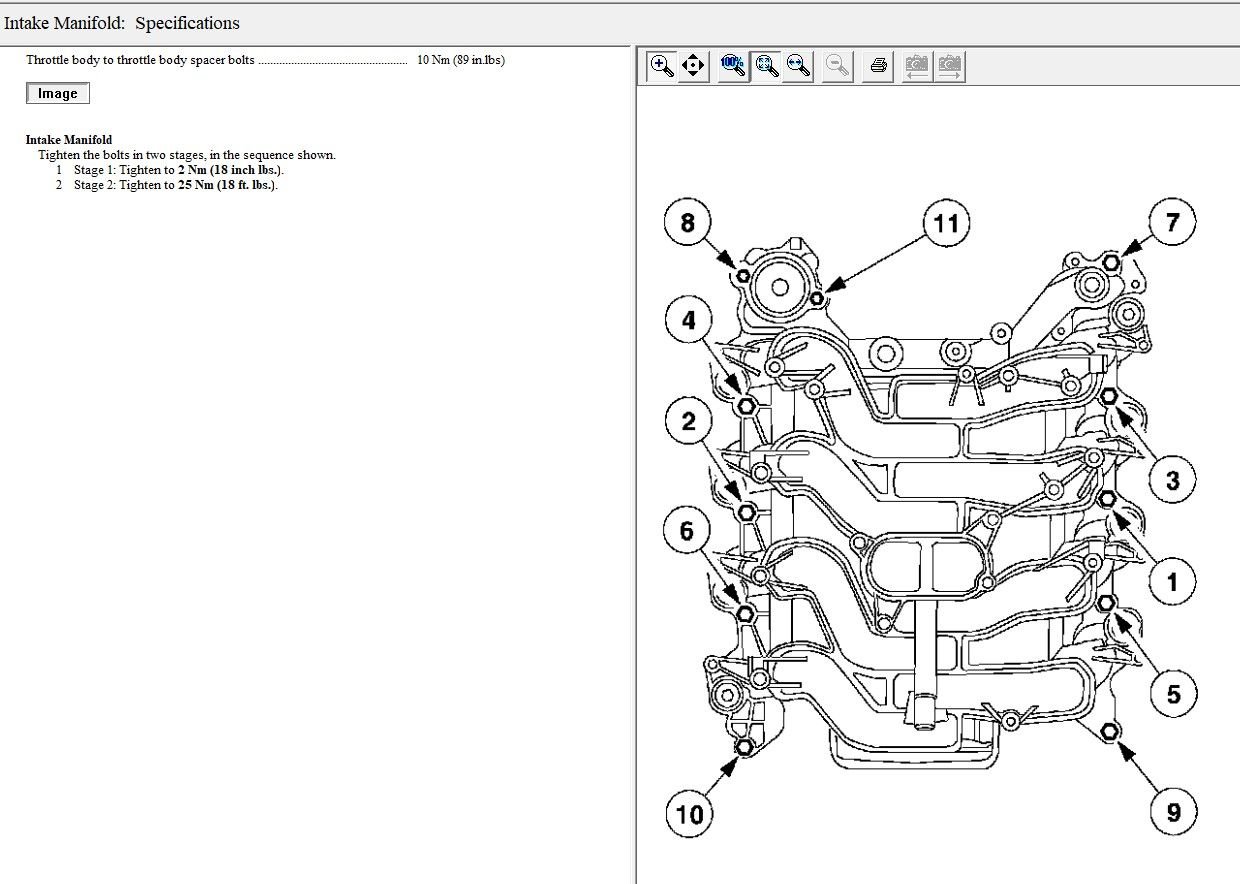Click callout number 11 in the diagram
The height and width of the screenshot is (884, 1240).
pos(945,223)
